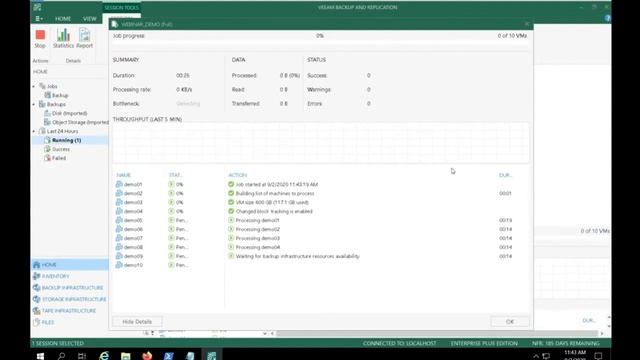This screenshot has height=360, width=640.
Task: Select the SESSION TOOLS tab
Action: pos(122,8)
